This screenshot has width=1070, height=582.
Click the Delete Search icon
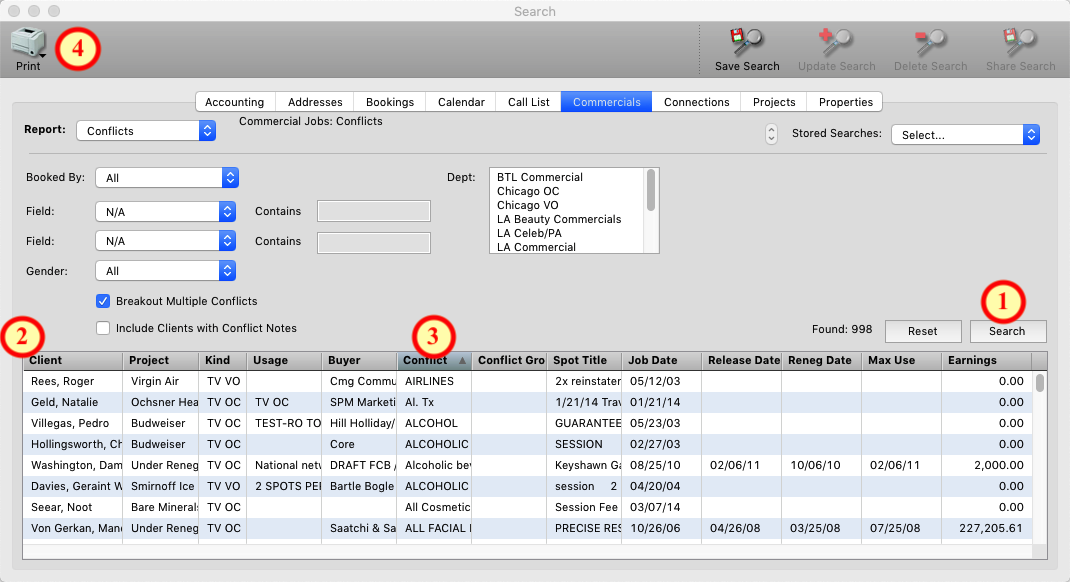[930, 42]
